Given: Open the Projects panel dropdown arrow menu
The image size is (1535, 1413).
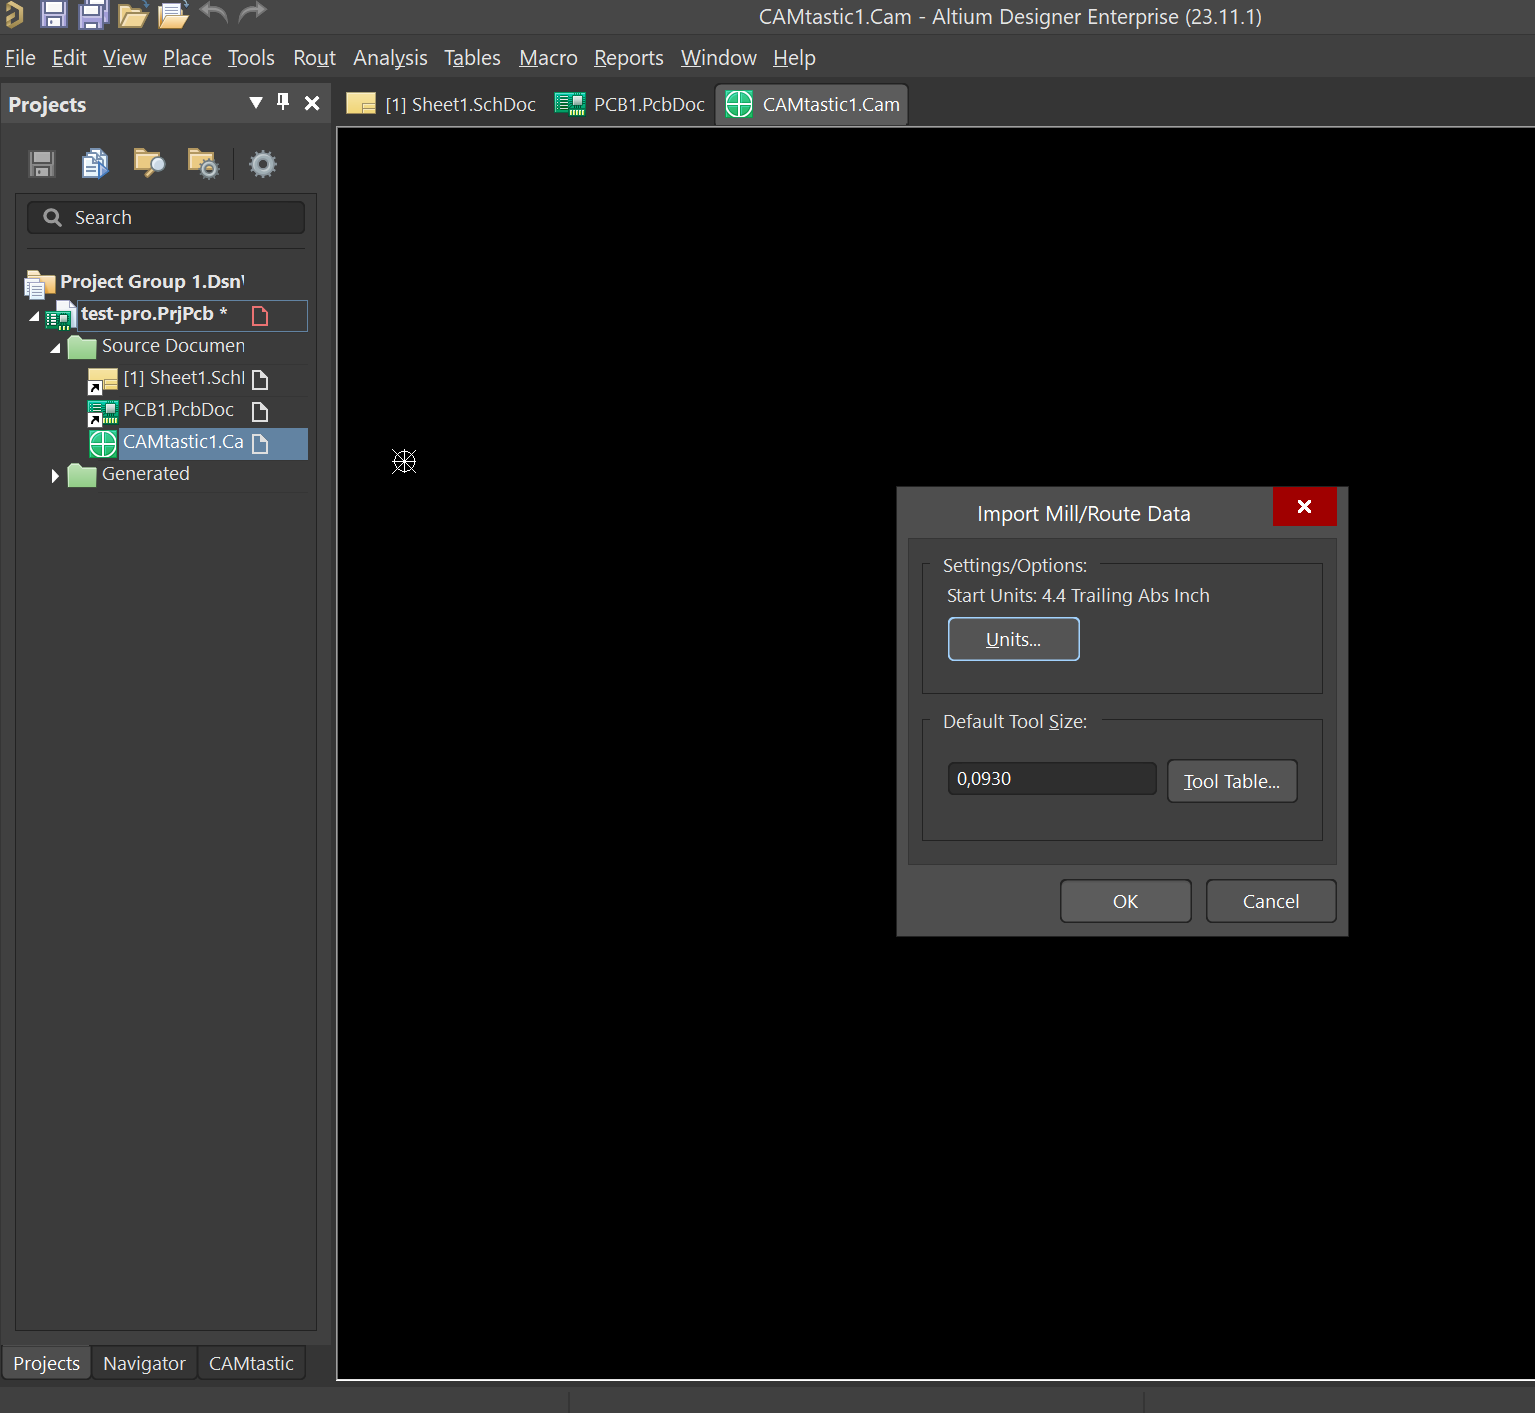Looking at the screenshot, I should point(256,102).
